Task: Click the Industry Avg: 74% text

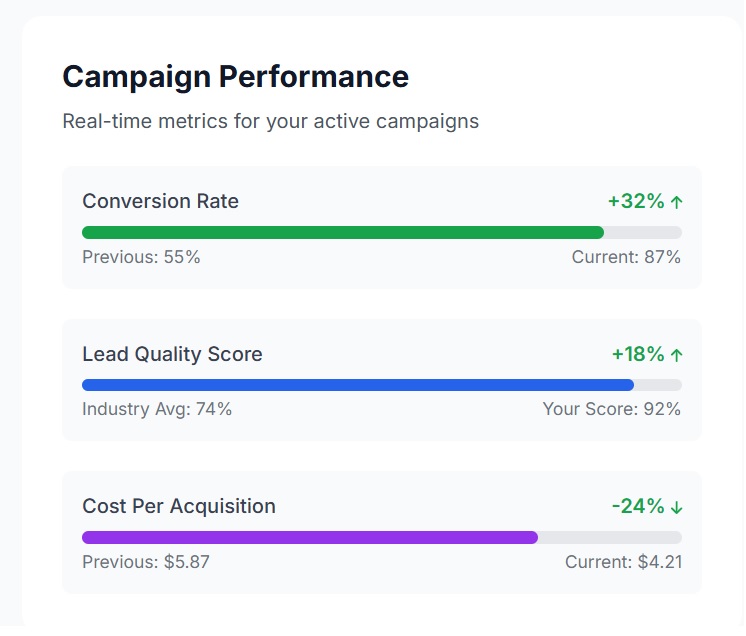Action: (x=157, y=409)
